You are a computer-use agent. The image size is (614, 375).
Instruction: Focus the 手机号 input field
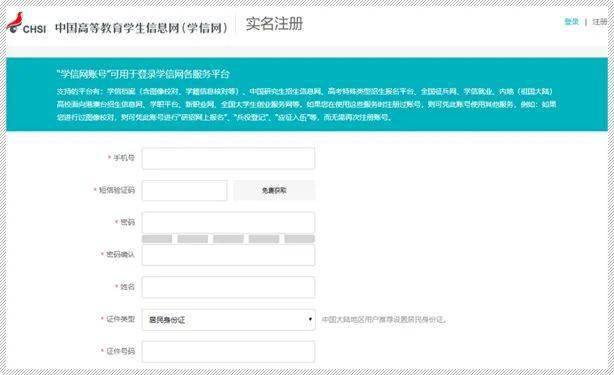pyautogui.click(x=228, y=158)
